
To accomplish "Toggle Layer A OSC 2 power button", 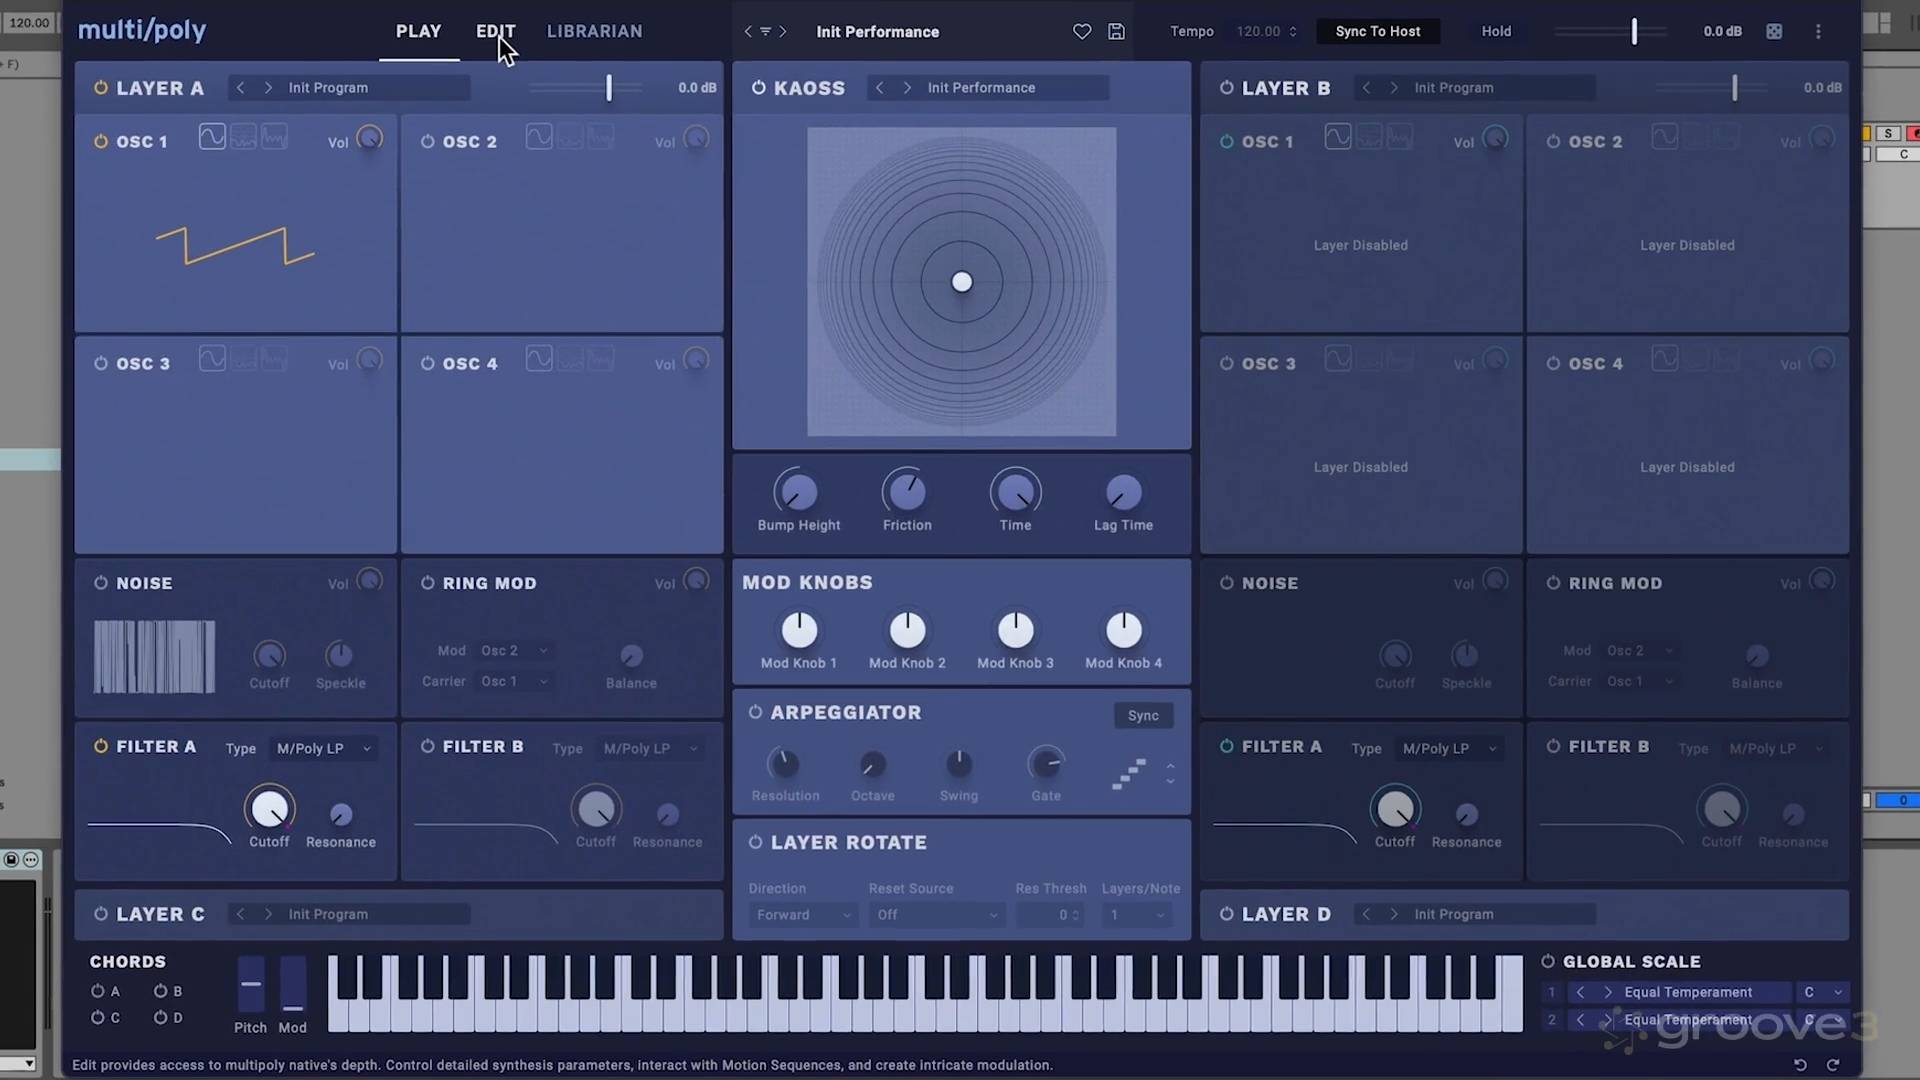I will point(427,142).
